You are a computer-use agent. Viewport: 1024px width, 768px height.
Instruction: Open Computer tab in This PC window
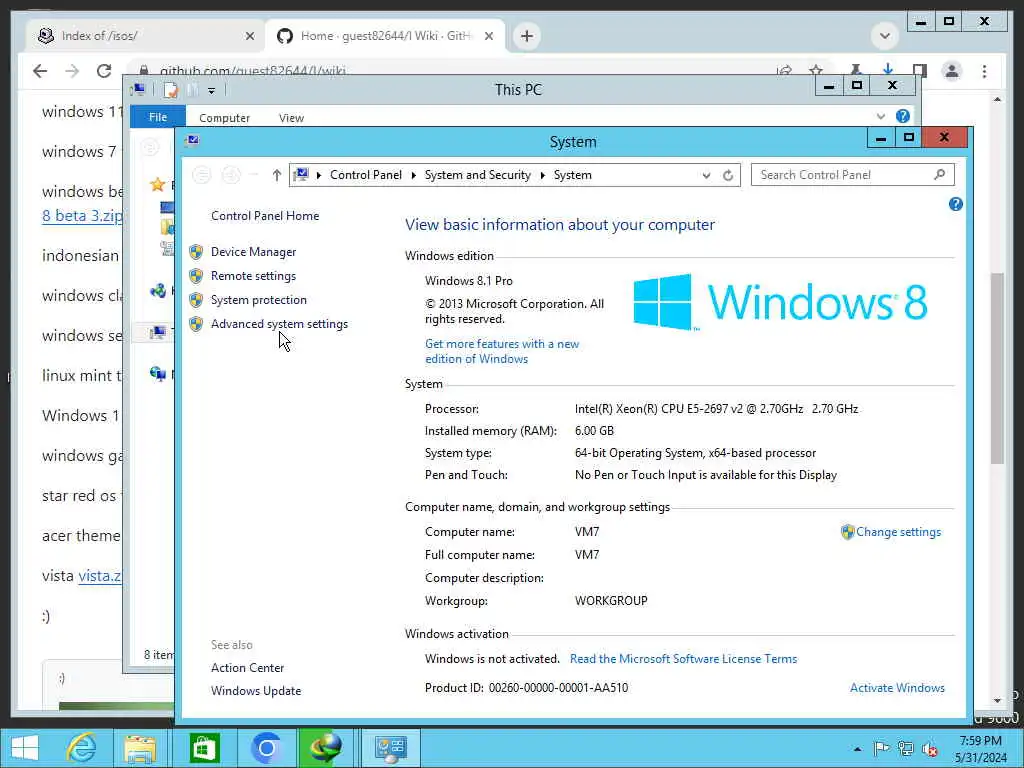pyautogui.click(x=224, y=118)
